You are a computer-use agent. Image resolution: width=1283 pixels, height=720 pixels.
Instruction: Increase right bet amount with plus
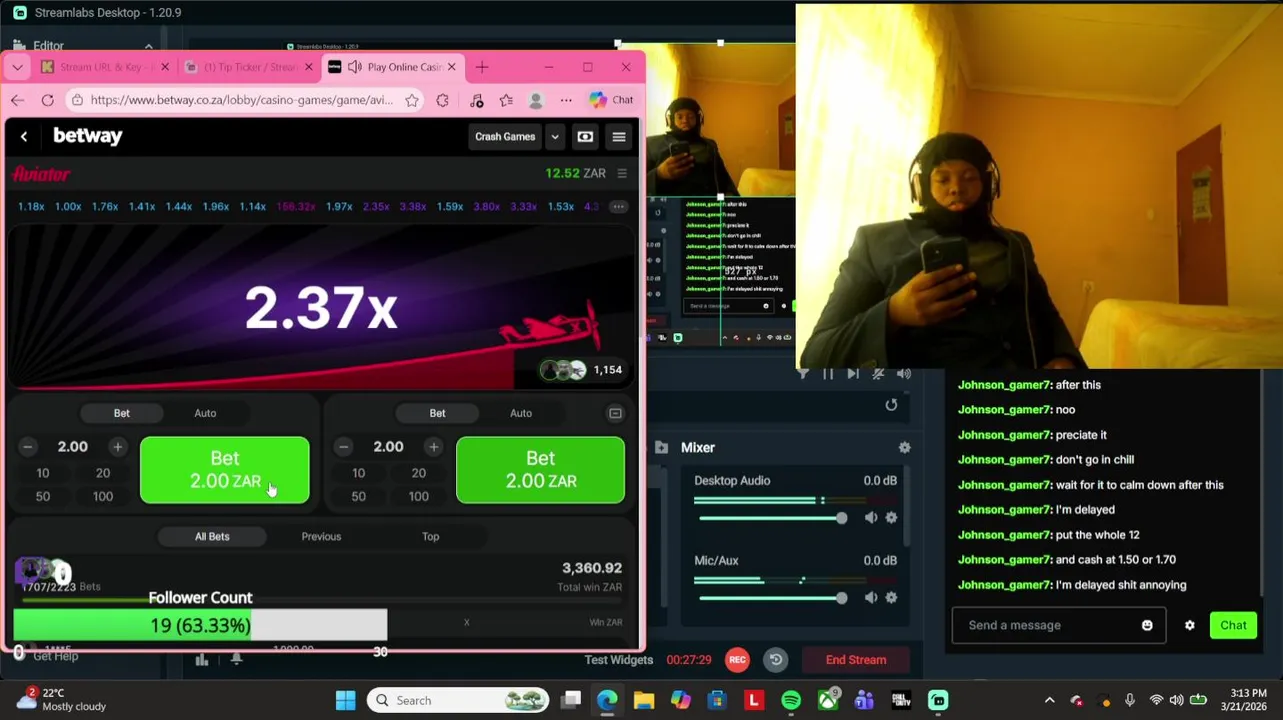click(x=433, y=447)
